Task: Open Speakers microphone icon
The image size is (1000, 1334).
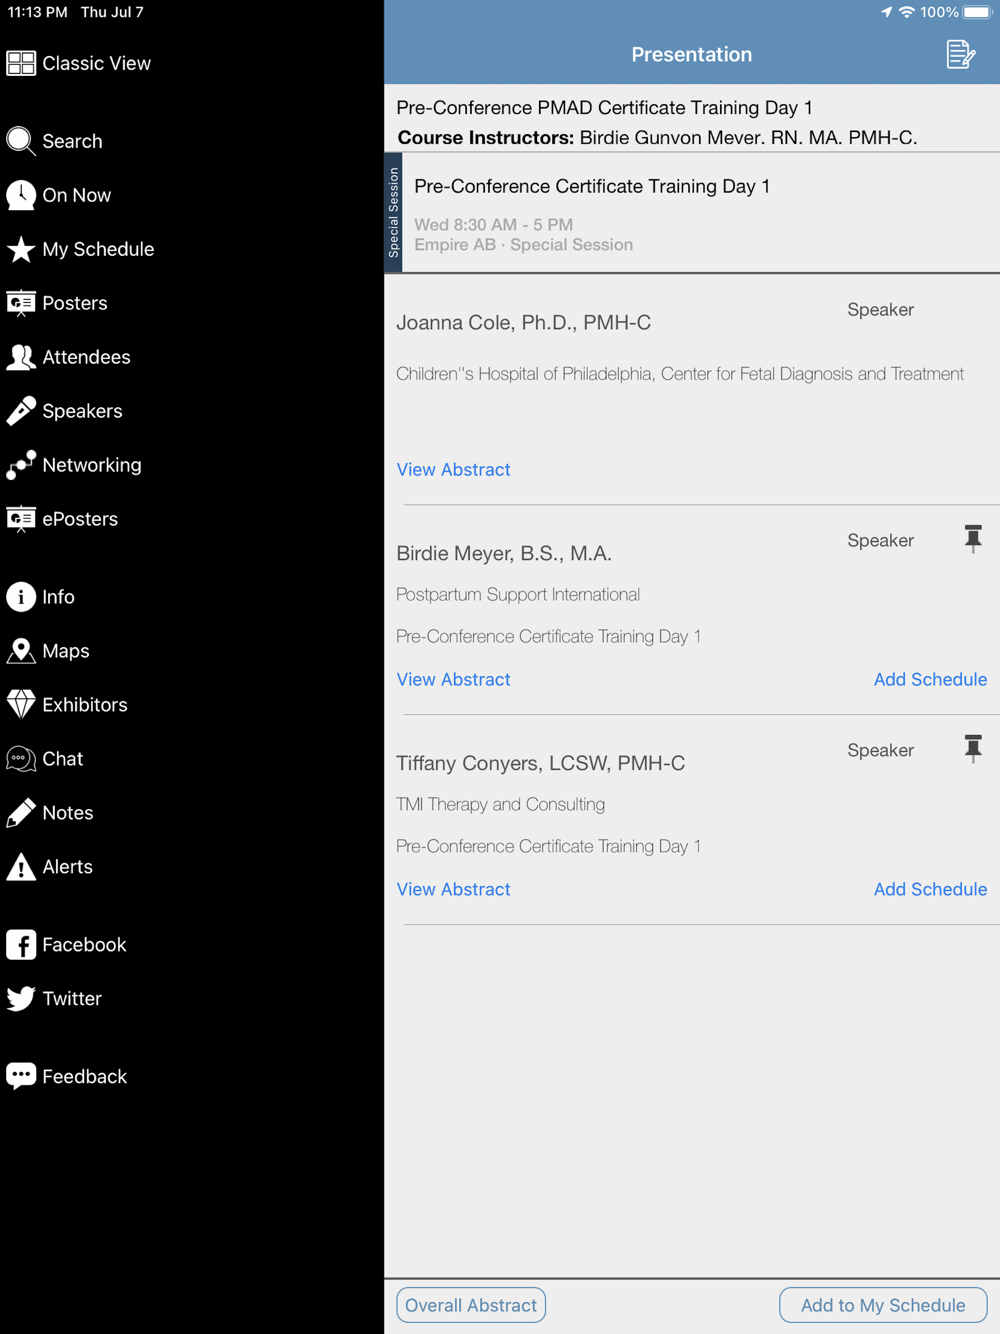Action: pos(21,411)
